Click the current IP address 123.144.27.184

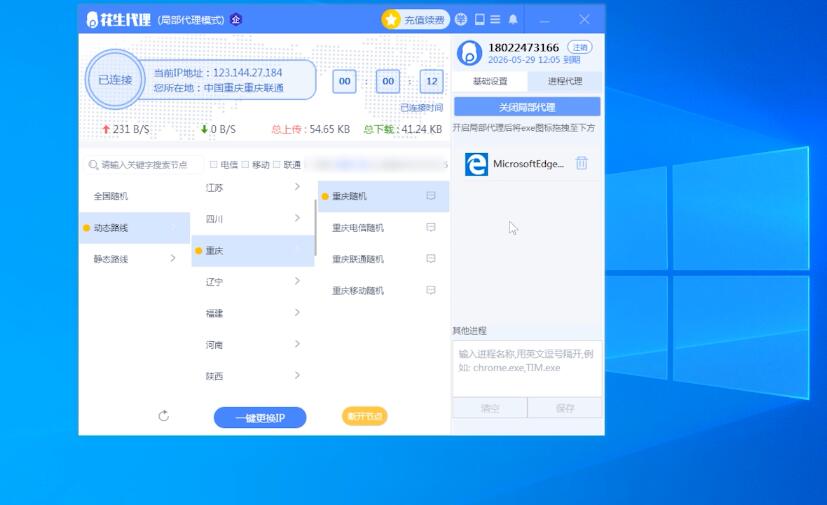tap(247, 73)
